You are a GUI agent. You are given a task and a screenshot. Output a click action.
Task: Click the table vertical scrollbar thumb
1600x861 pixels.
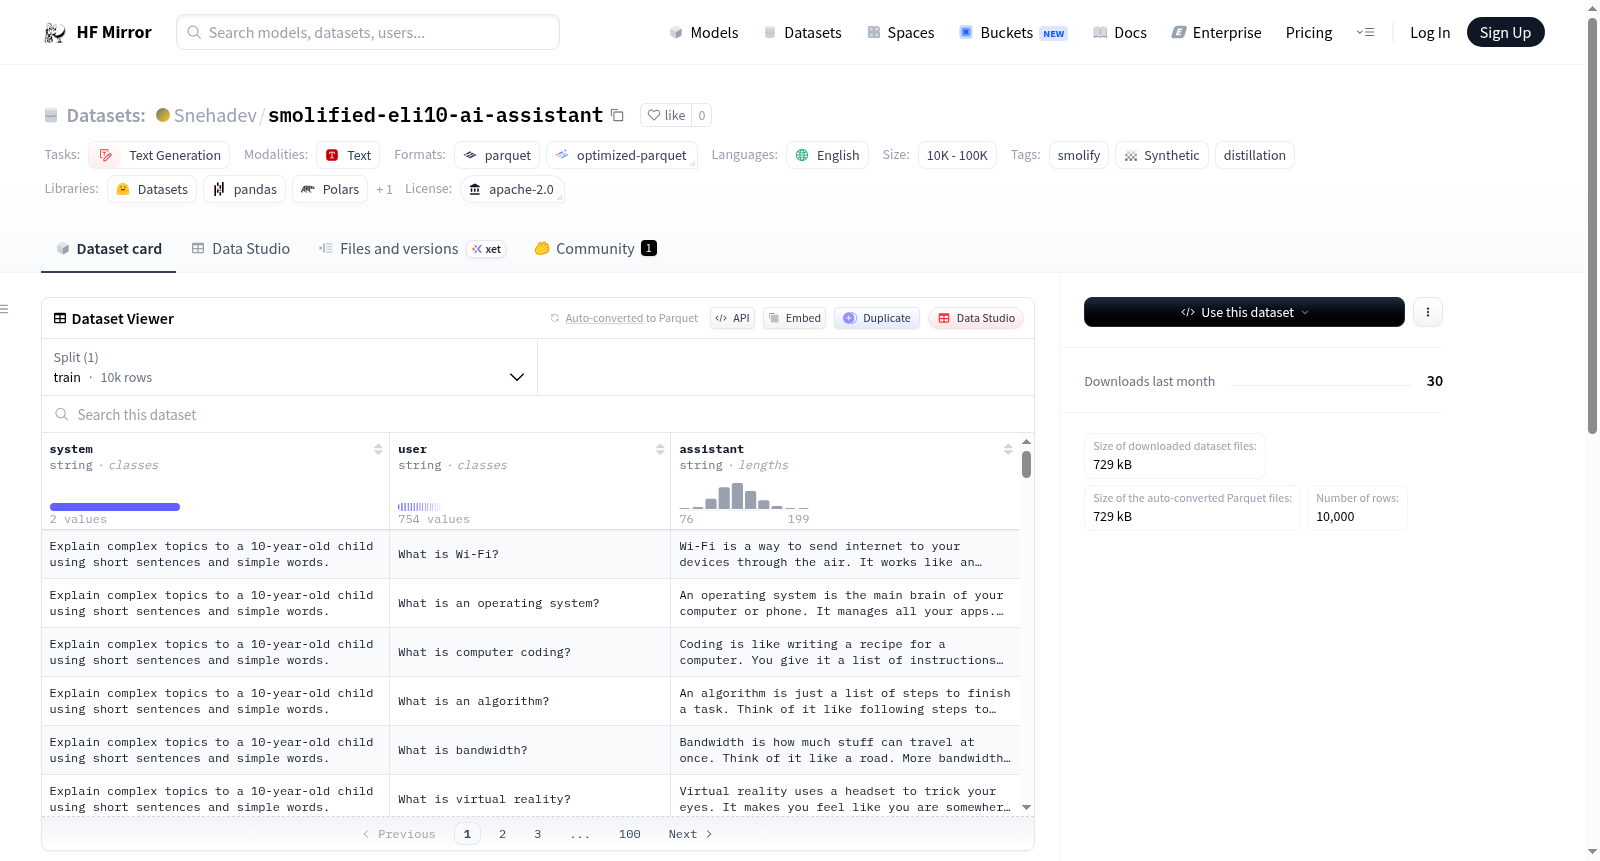tap(1026, 464)
